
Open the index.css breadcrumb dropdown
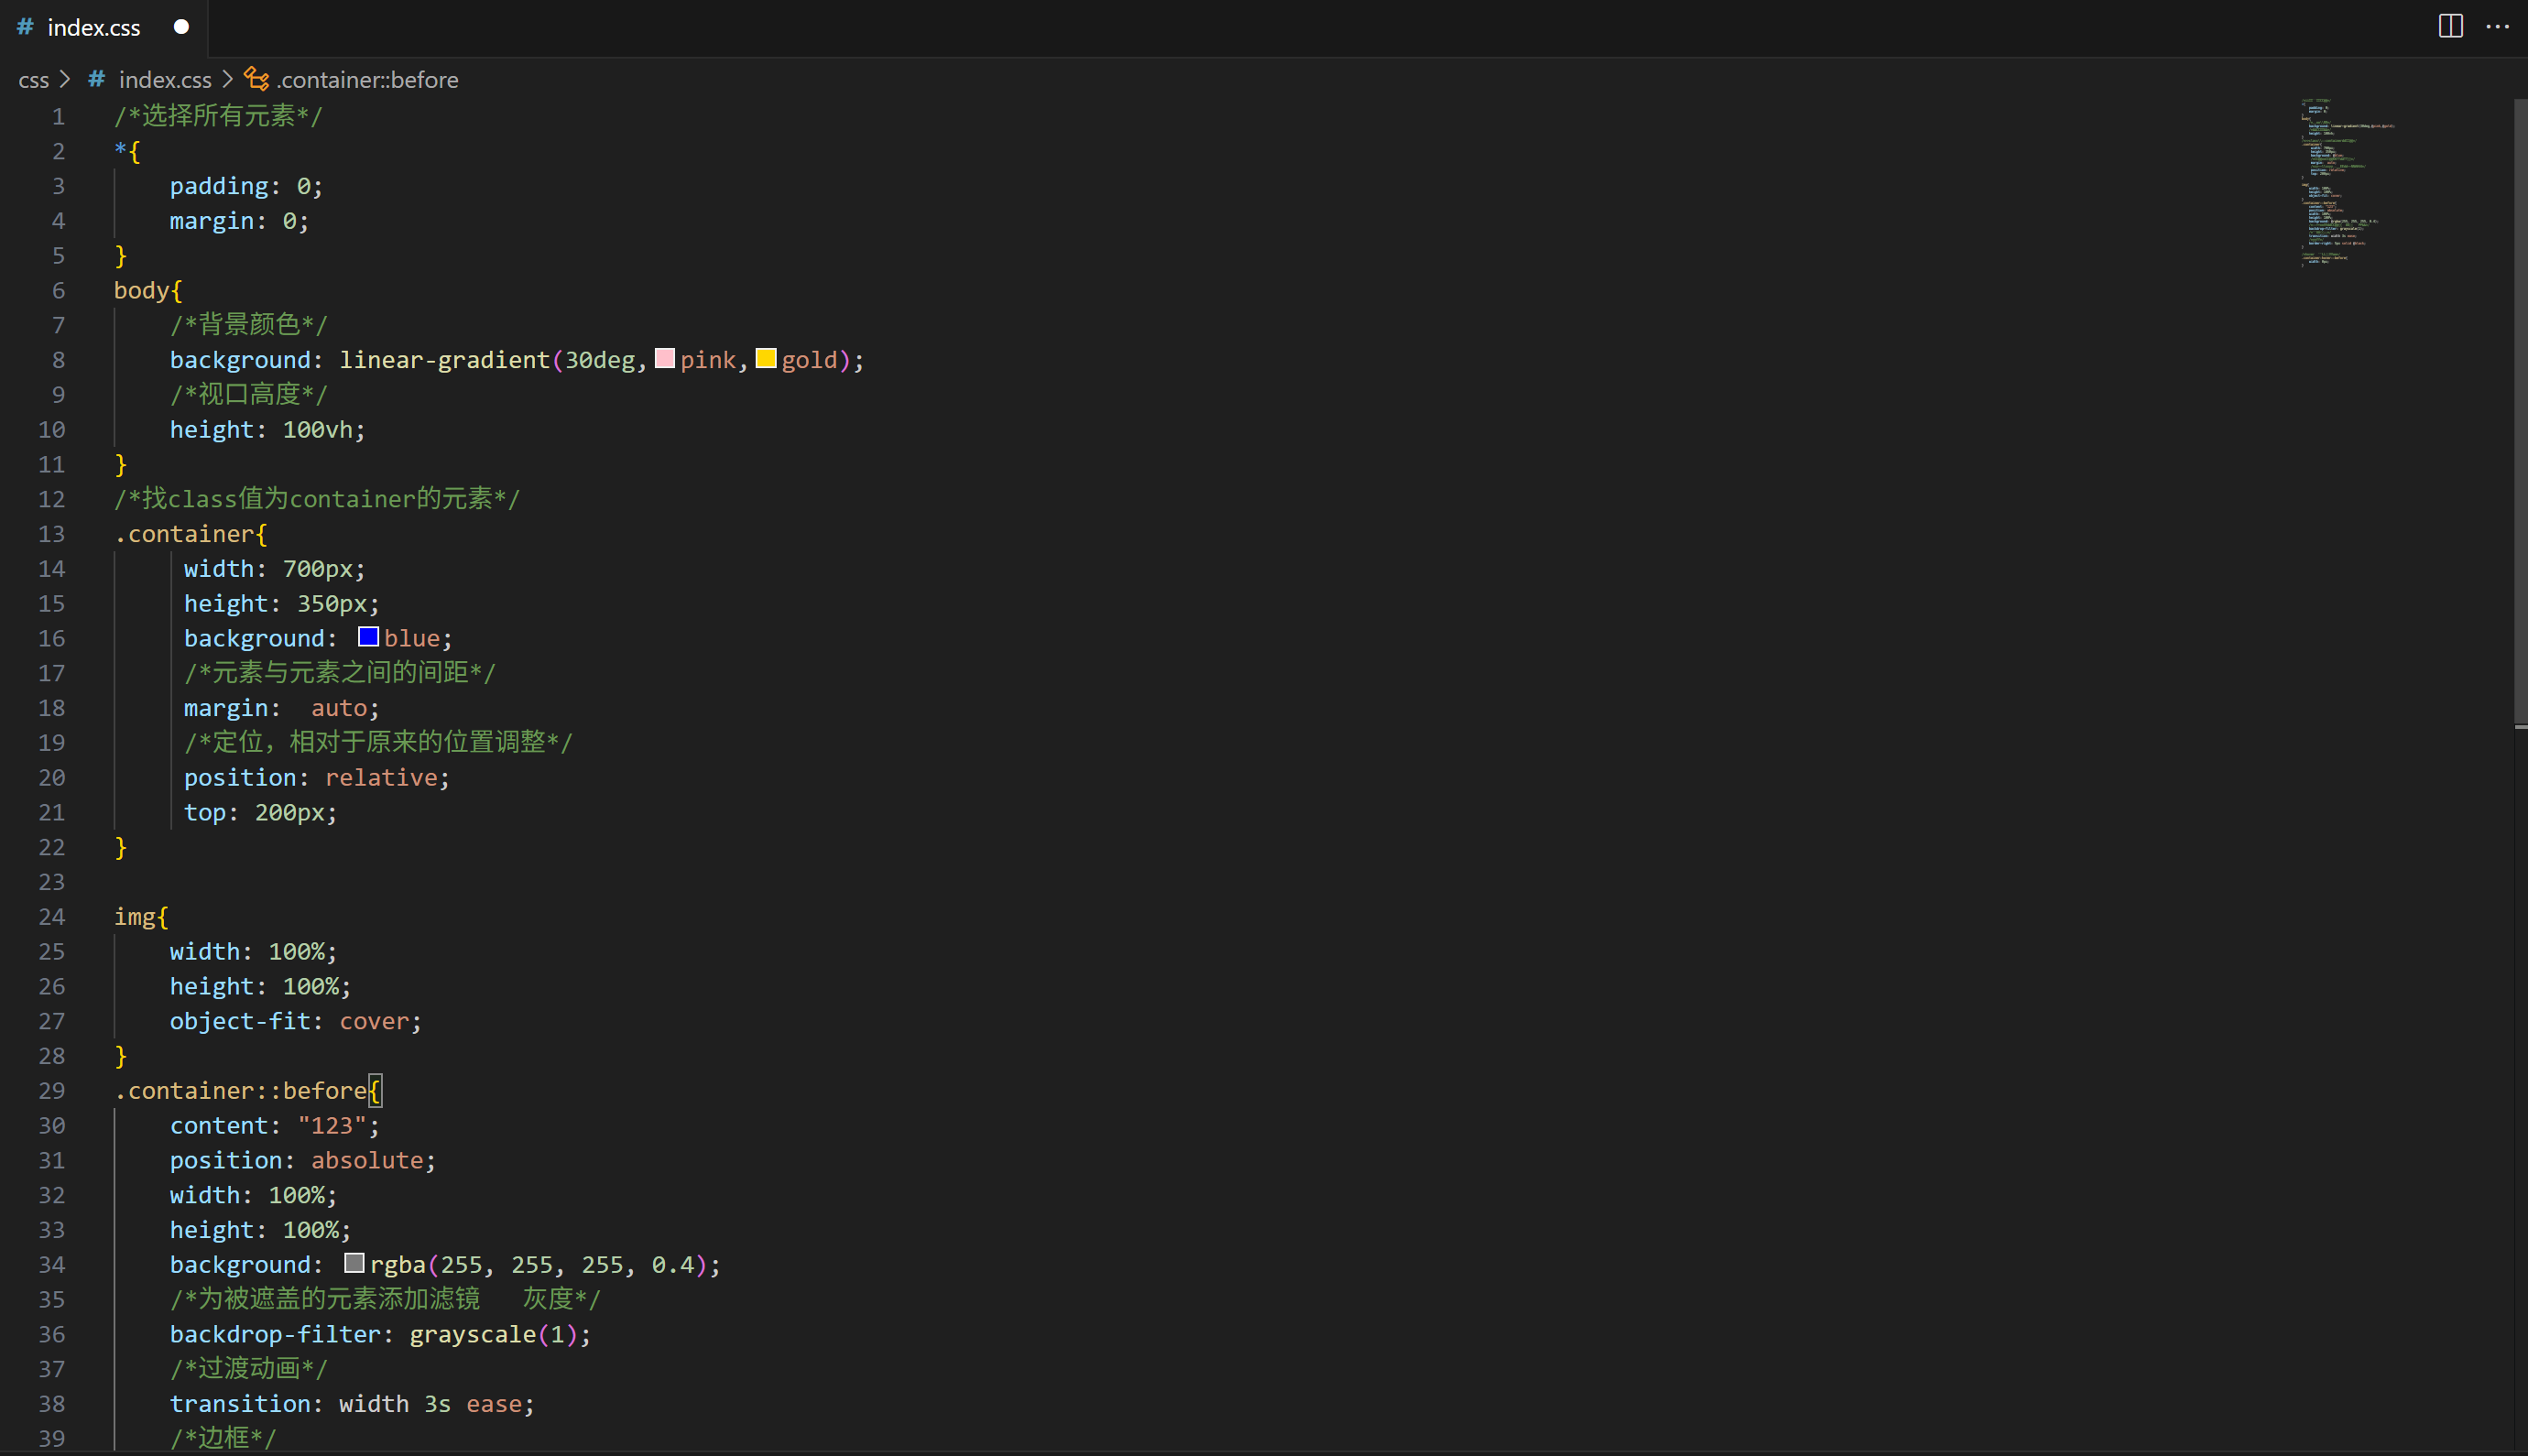tap(165, 80)
